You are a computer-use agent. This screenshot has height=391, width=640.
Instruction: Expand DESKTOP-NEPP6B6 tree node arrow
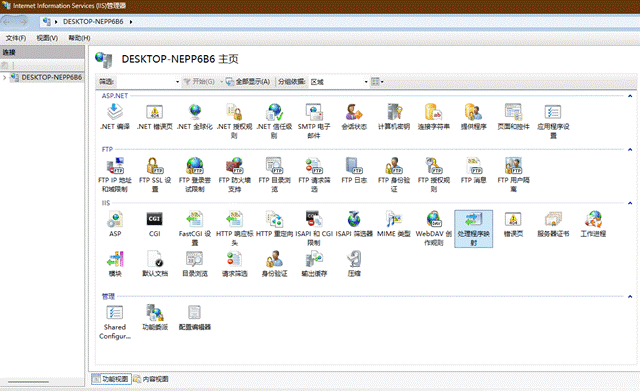pos(4,77)
